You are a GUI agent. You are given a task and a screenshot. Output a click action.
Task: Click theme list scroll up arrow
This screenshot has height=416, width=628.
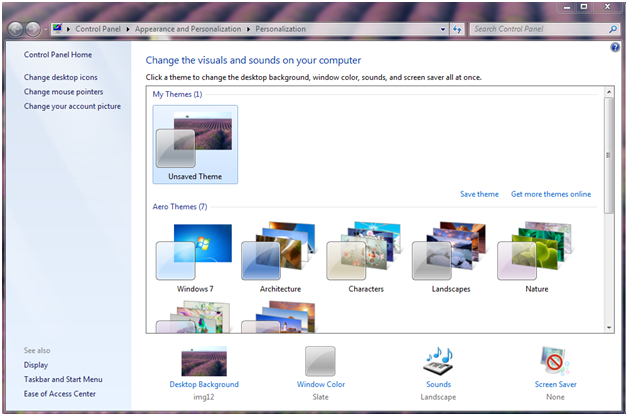tap(609, 92)
